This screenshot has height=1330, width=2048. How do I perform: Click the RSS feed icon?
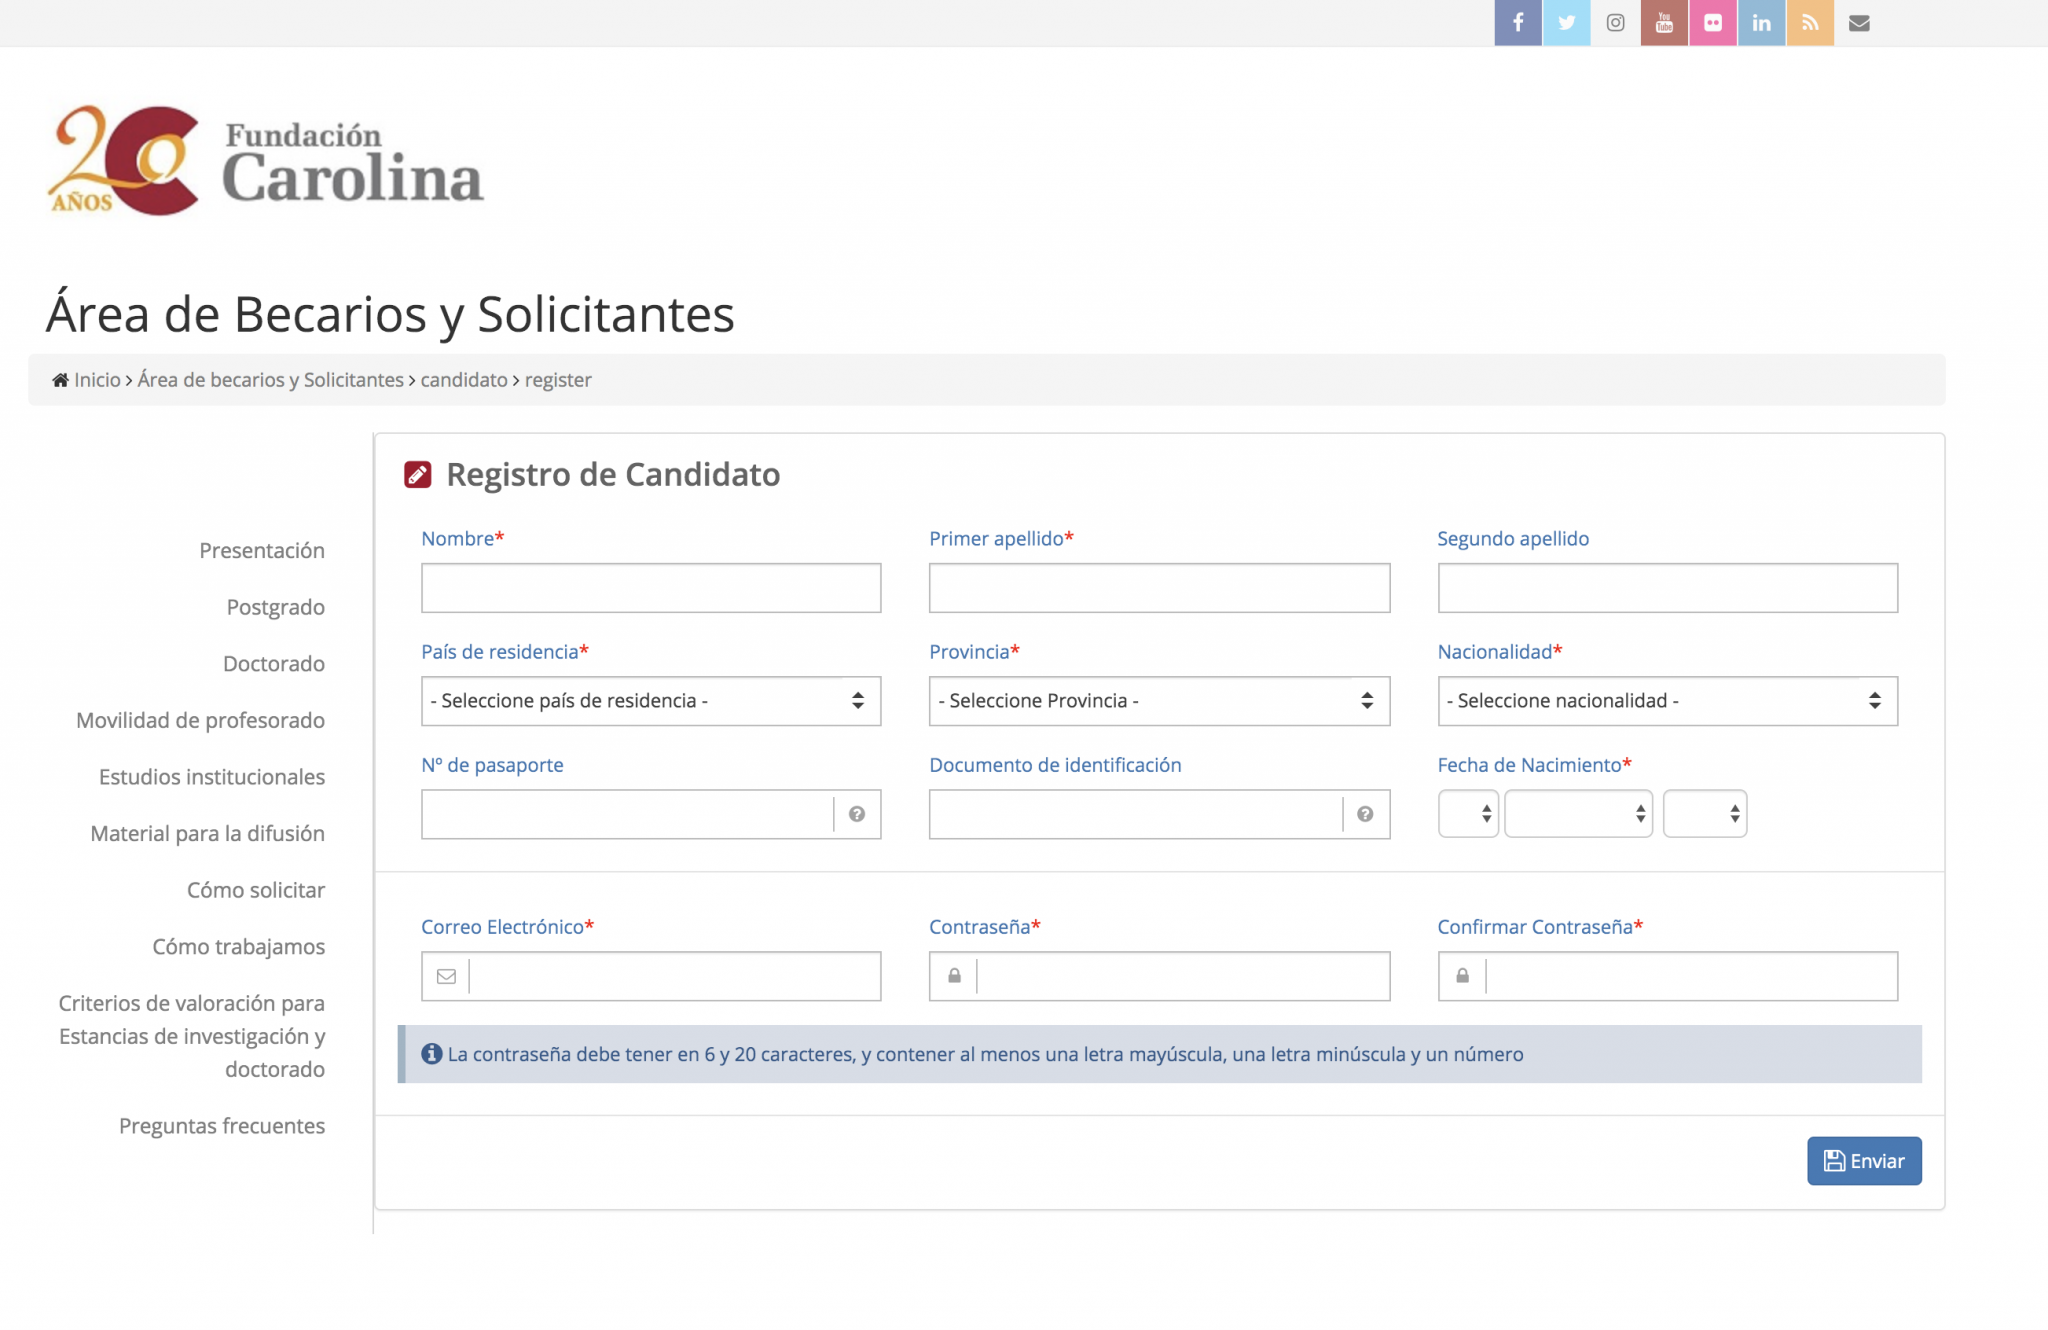(1810, 22)
